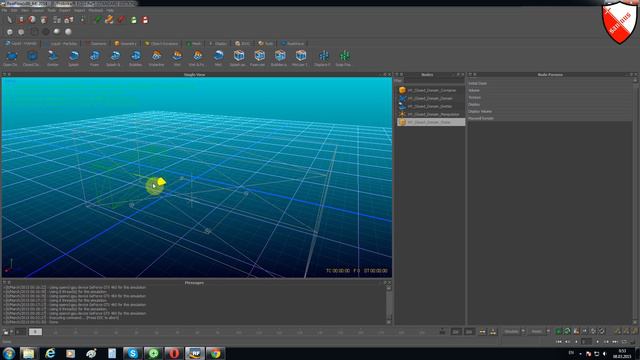Open the Reset button's dropdown arrow

[x=548, y=331]
